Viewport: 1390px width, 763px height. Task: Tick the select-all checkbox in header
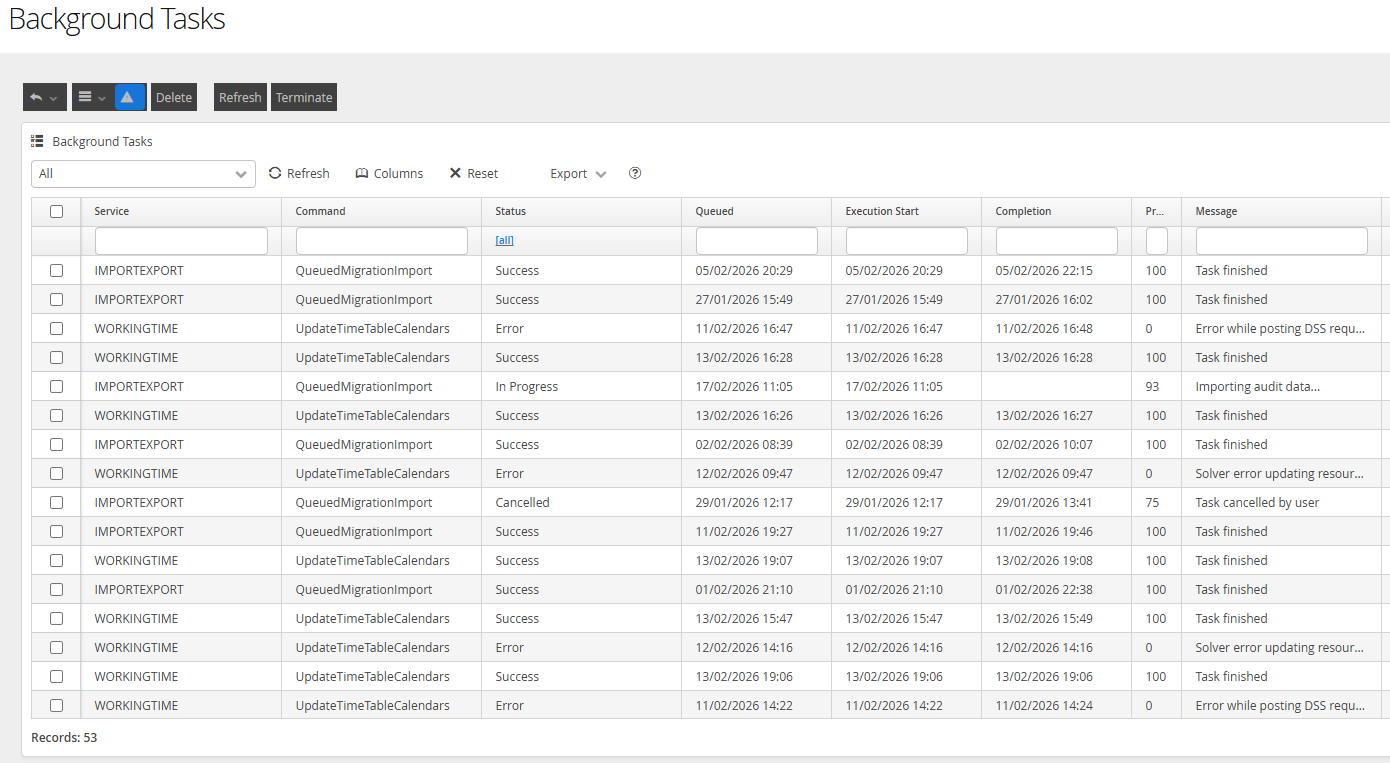(57, 211)
